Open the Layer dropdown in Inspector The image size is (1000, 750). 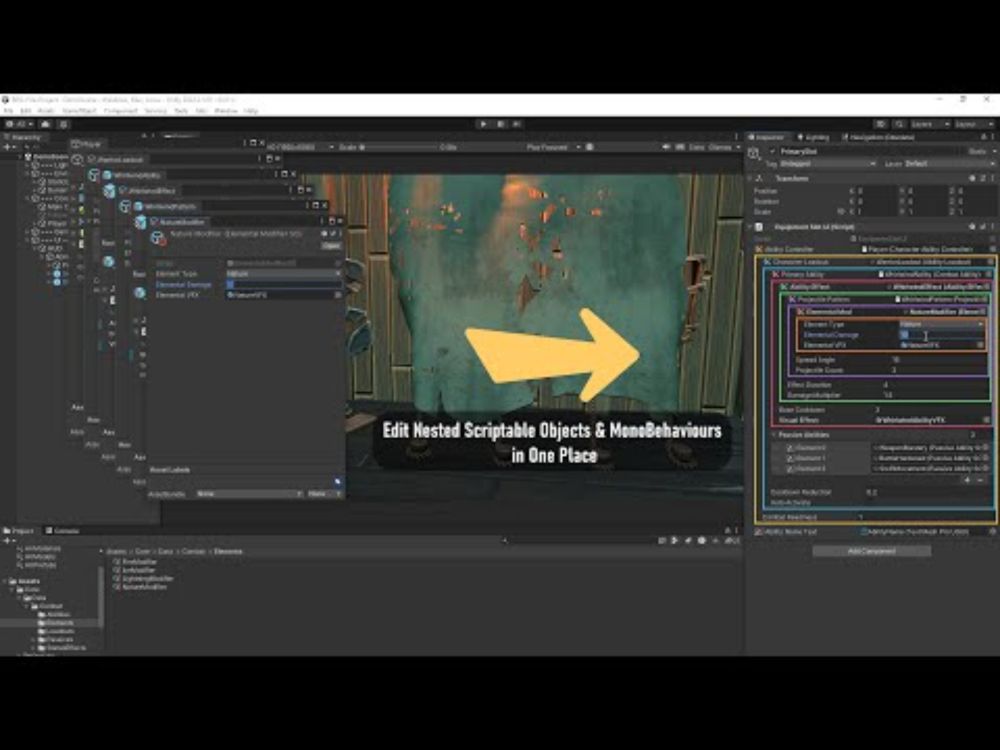pos(950,164)
